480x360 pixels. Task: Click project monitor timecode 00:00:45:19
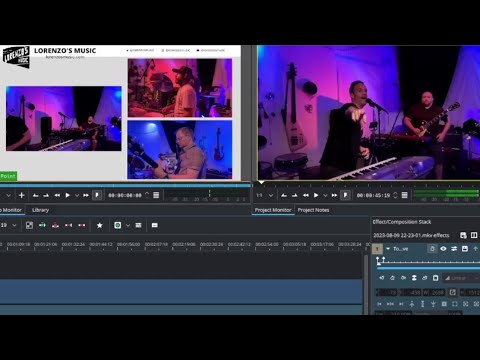click(x=373, y=195)
